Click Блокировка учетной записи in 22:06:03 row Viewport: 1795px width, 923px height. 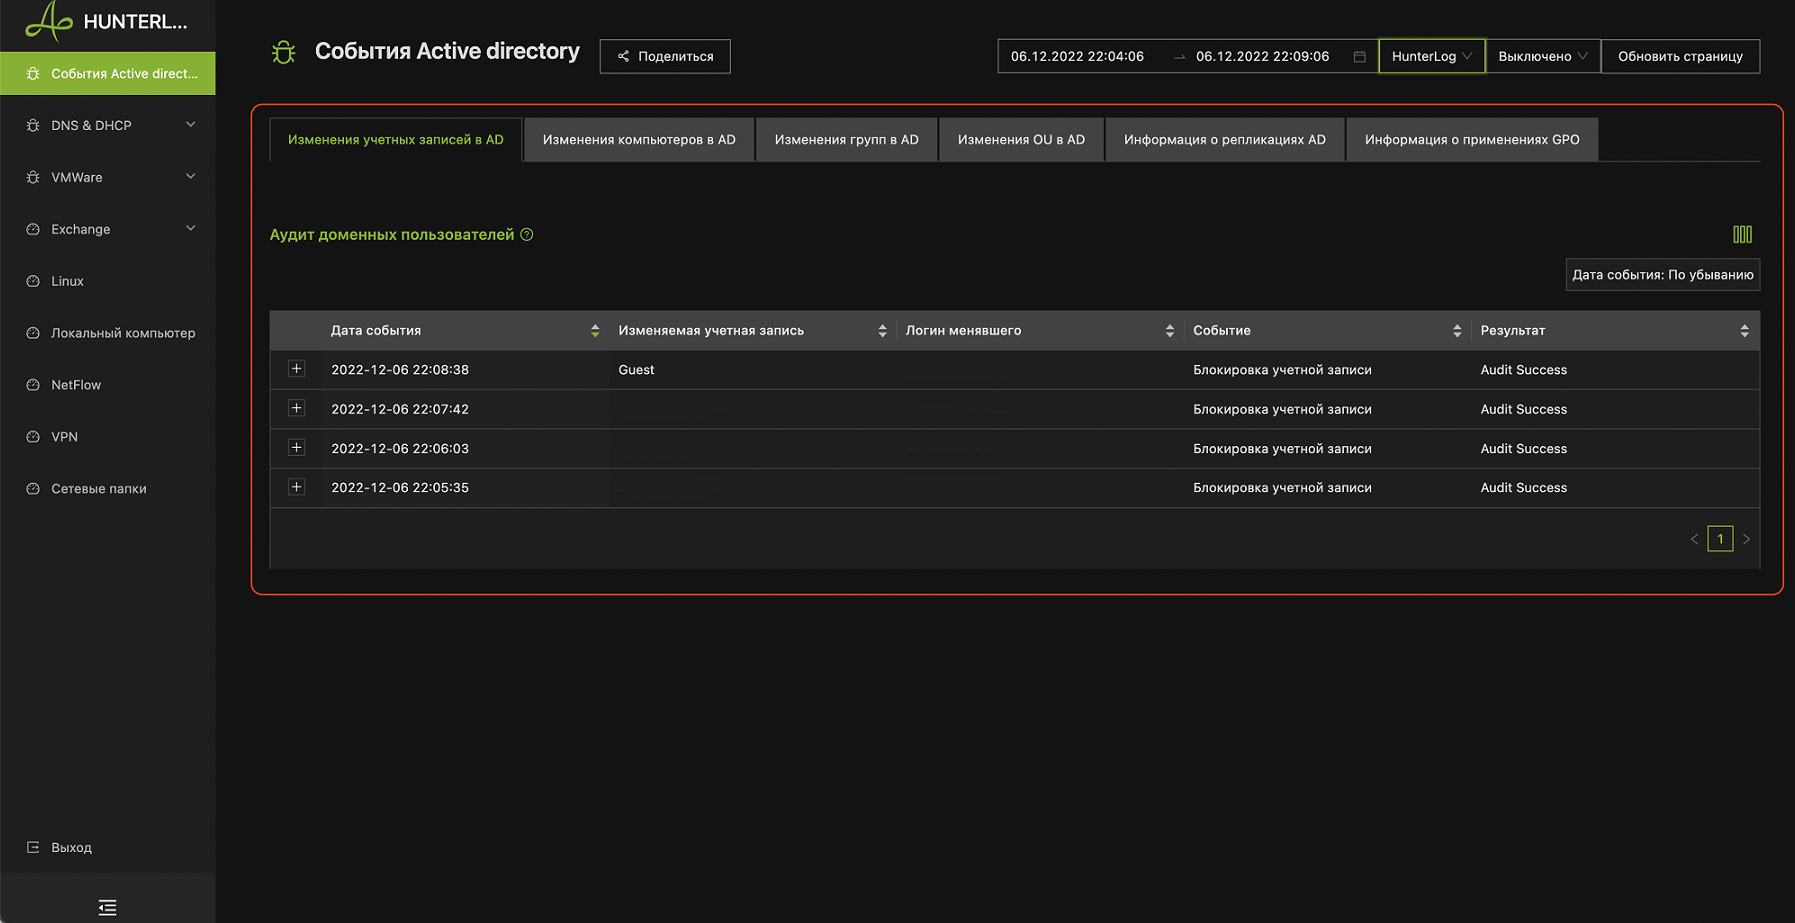pos(1282,449)
